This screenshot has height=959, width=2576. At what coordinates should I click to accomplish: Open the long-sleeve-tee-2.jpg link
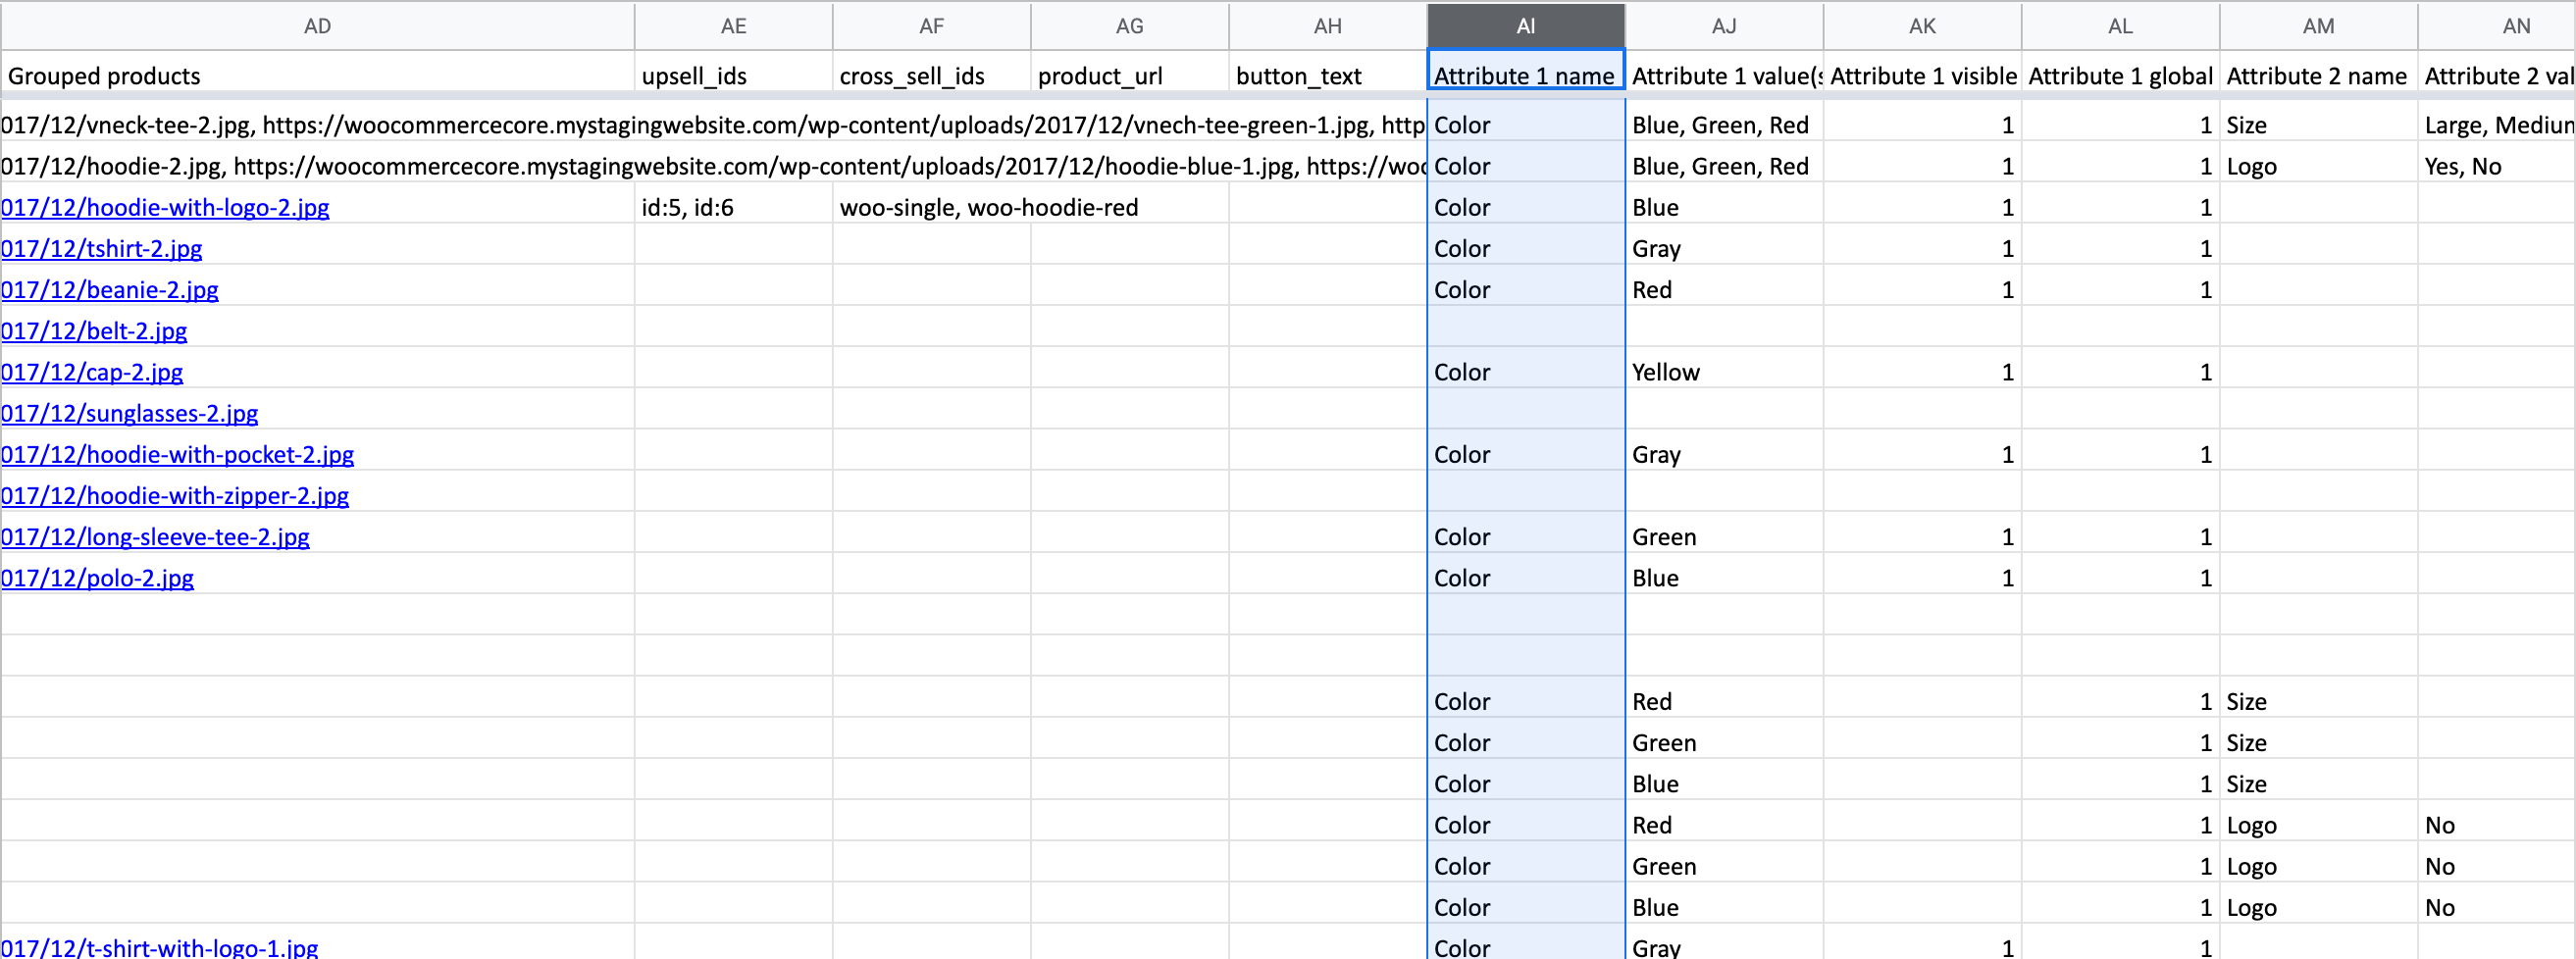[156, 537]
